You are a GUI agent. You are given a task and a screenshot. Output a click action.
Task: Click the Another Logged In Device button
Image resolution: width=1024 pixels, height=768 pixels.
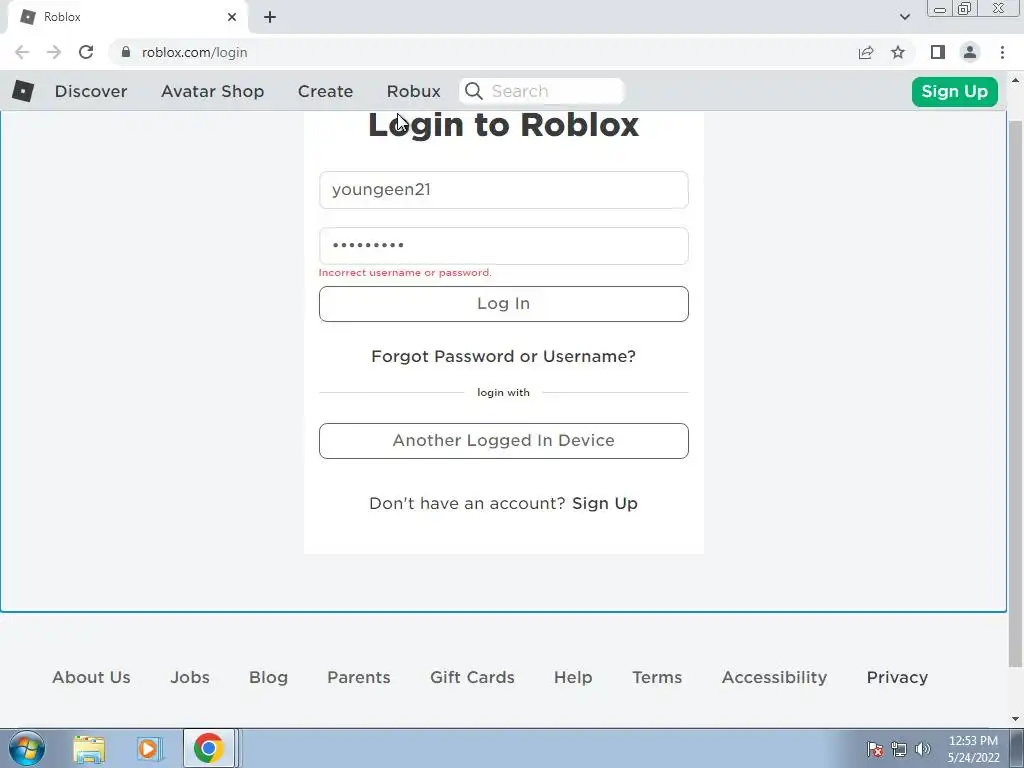tap(504, 441)
